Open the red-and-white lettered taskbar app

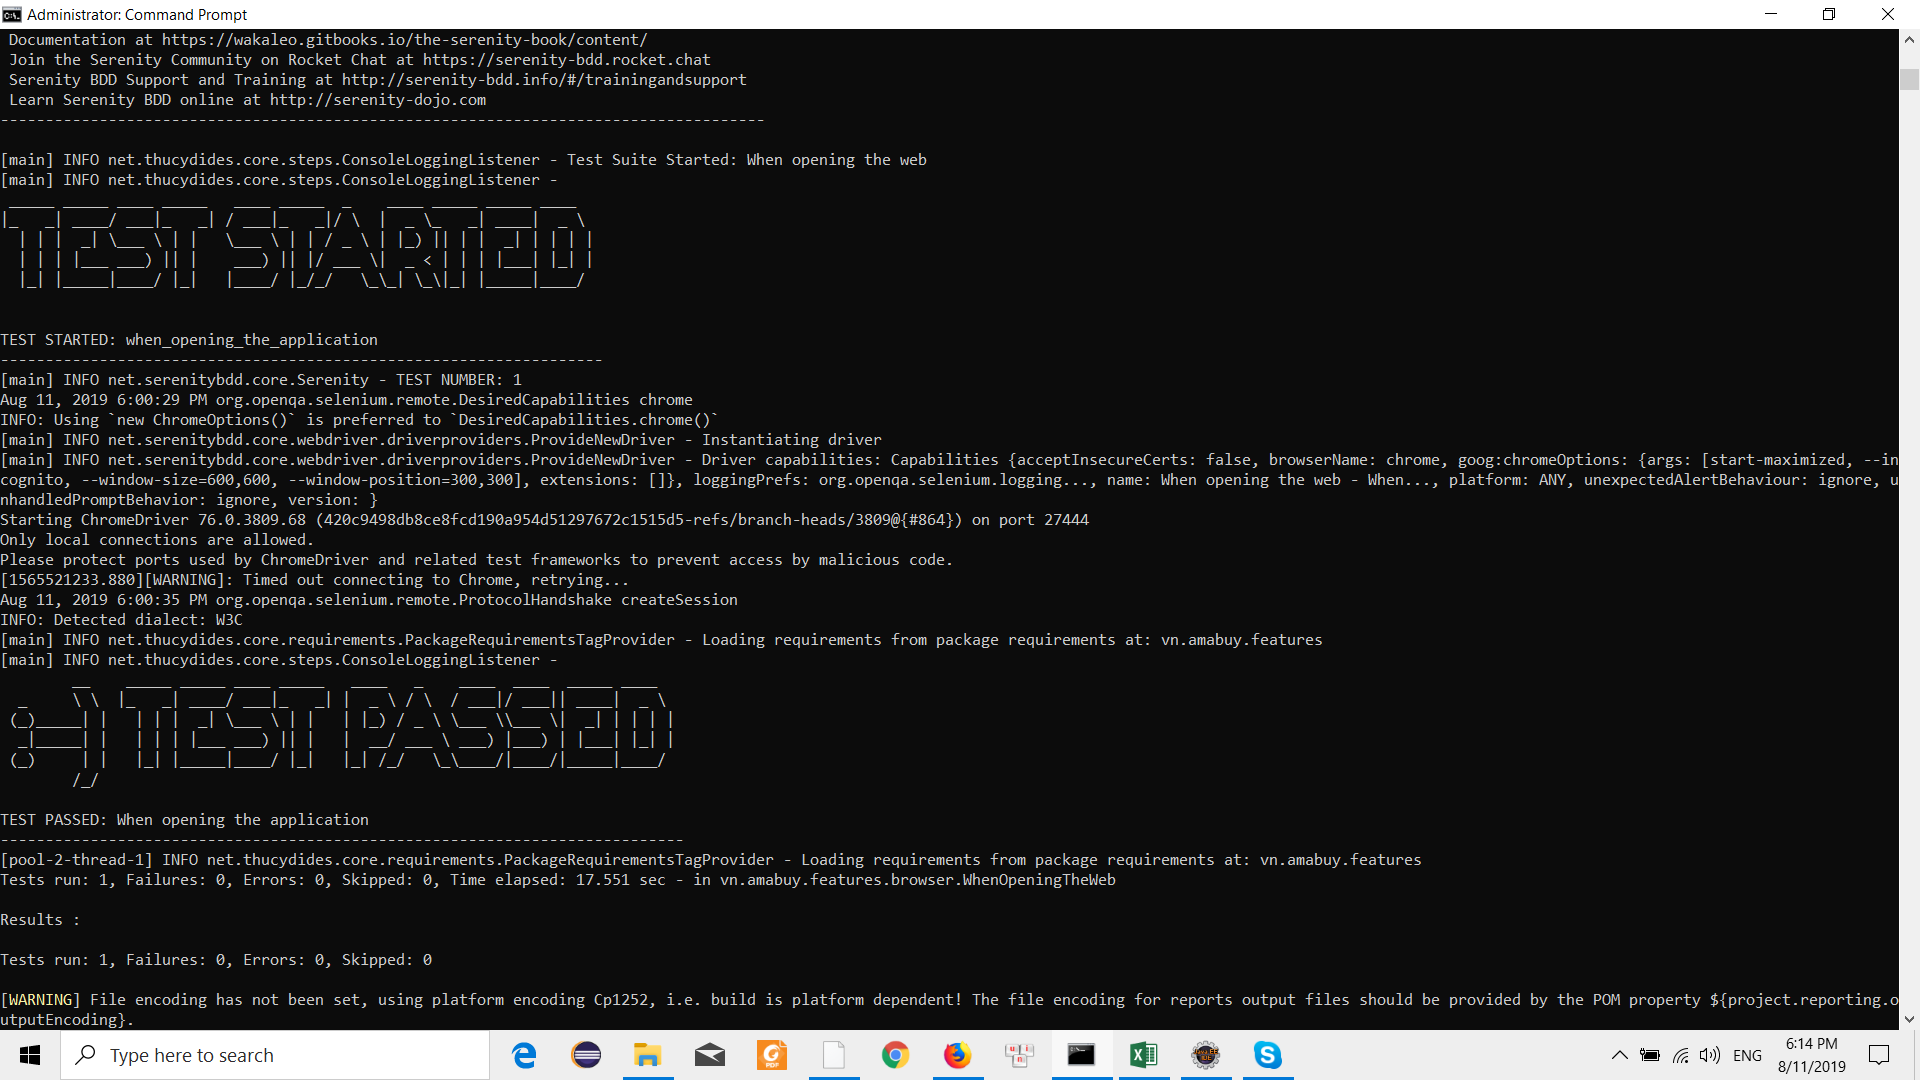pos(1020,1055)
